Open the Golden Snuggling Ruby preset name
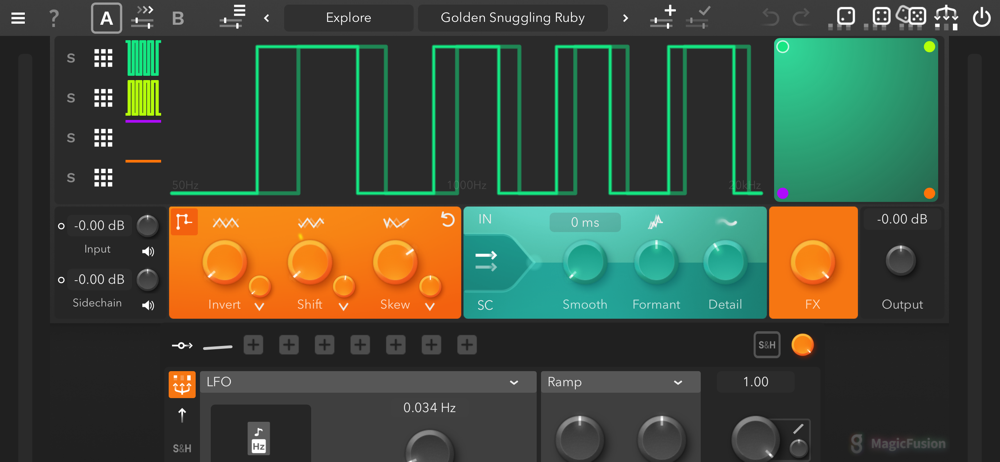The height and width of the screenshot is (462, 1000). coord(512,18)
